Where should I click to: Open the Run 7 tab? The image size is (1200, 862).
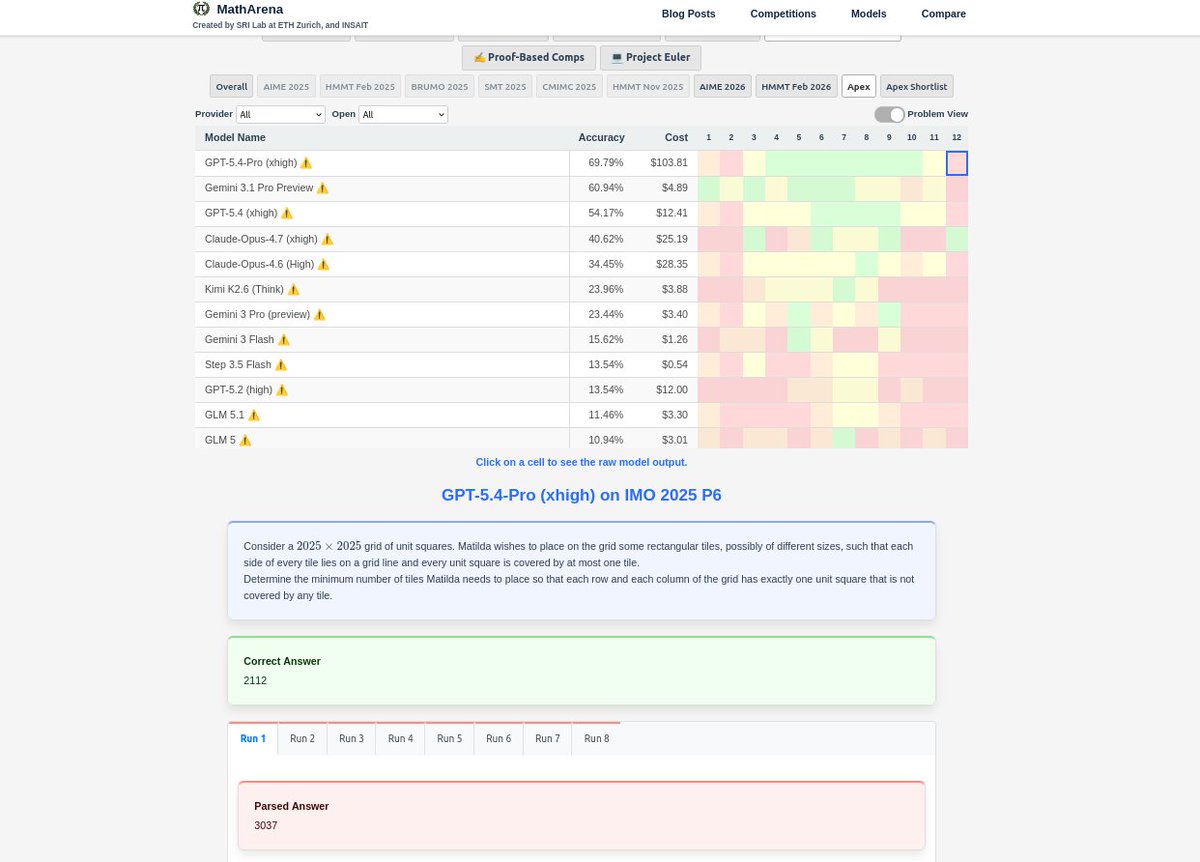click(x=547, y=738)
